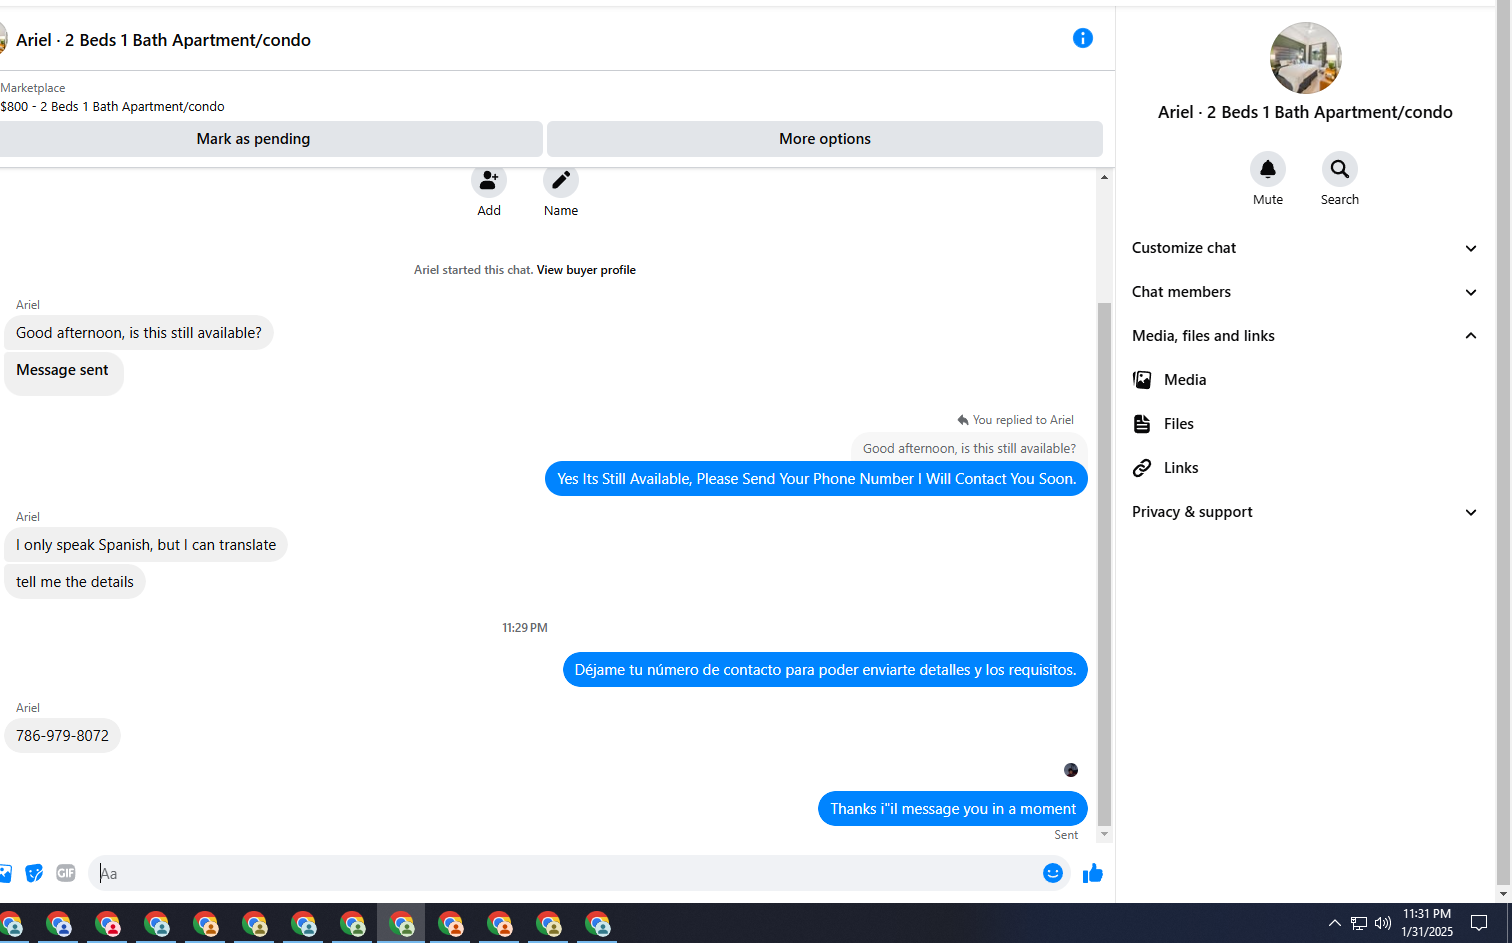Expand the Privacy & support section

click(x=1305, y=512)
